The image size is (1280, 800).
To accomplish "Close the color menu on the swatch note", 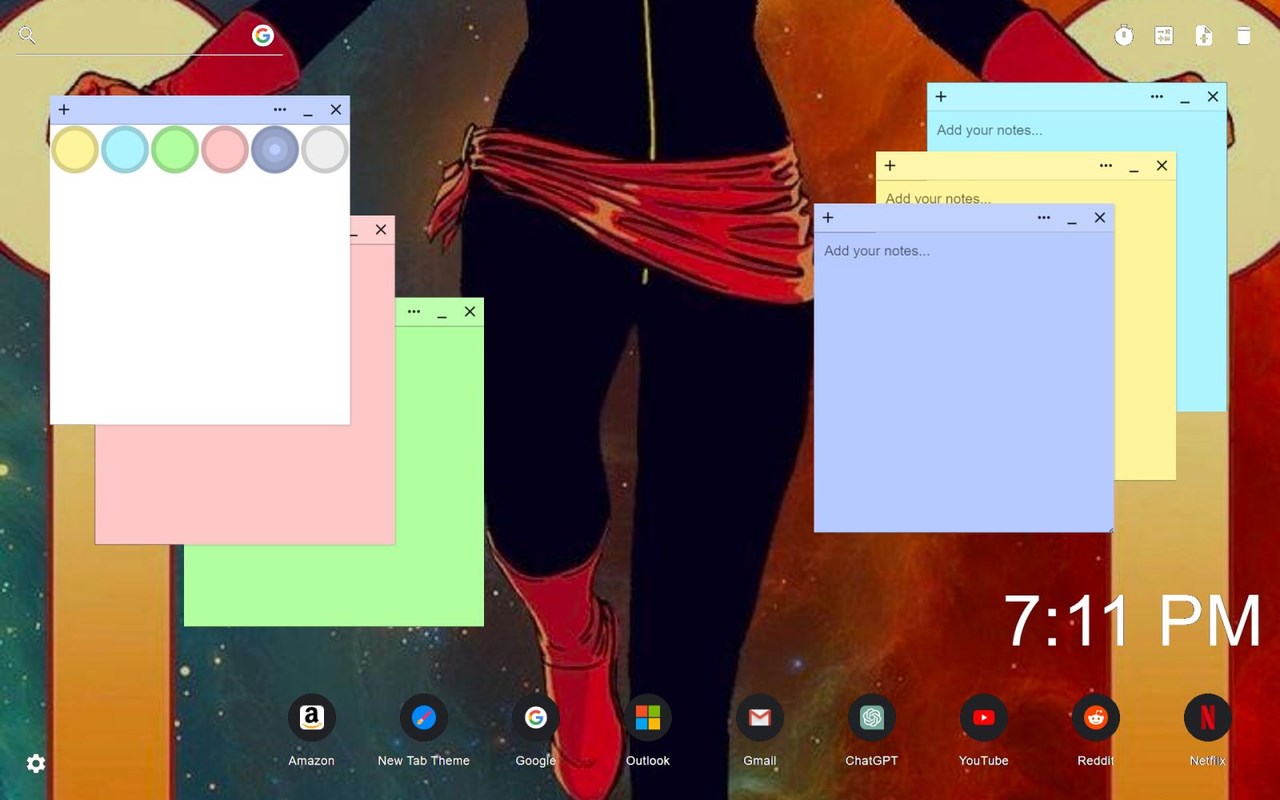I will coord(280,110).
